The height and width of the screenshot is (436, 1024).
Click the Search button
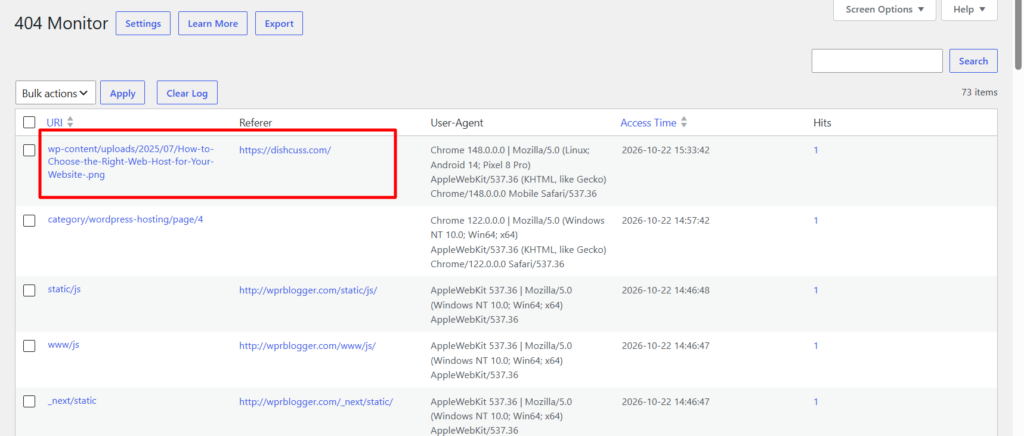click(973, 61)
